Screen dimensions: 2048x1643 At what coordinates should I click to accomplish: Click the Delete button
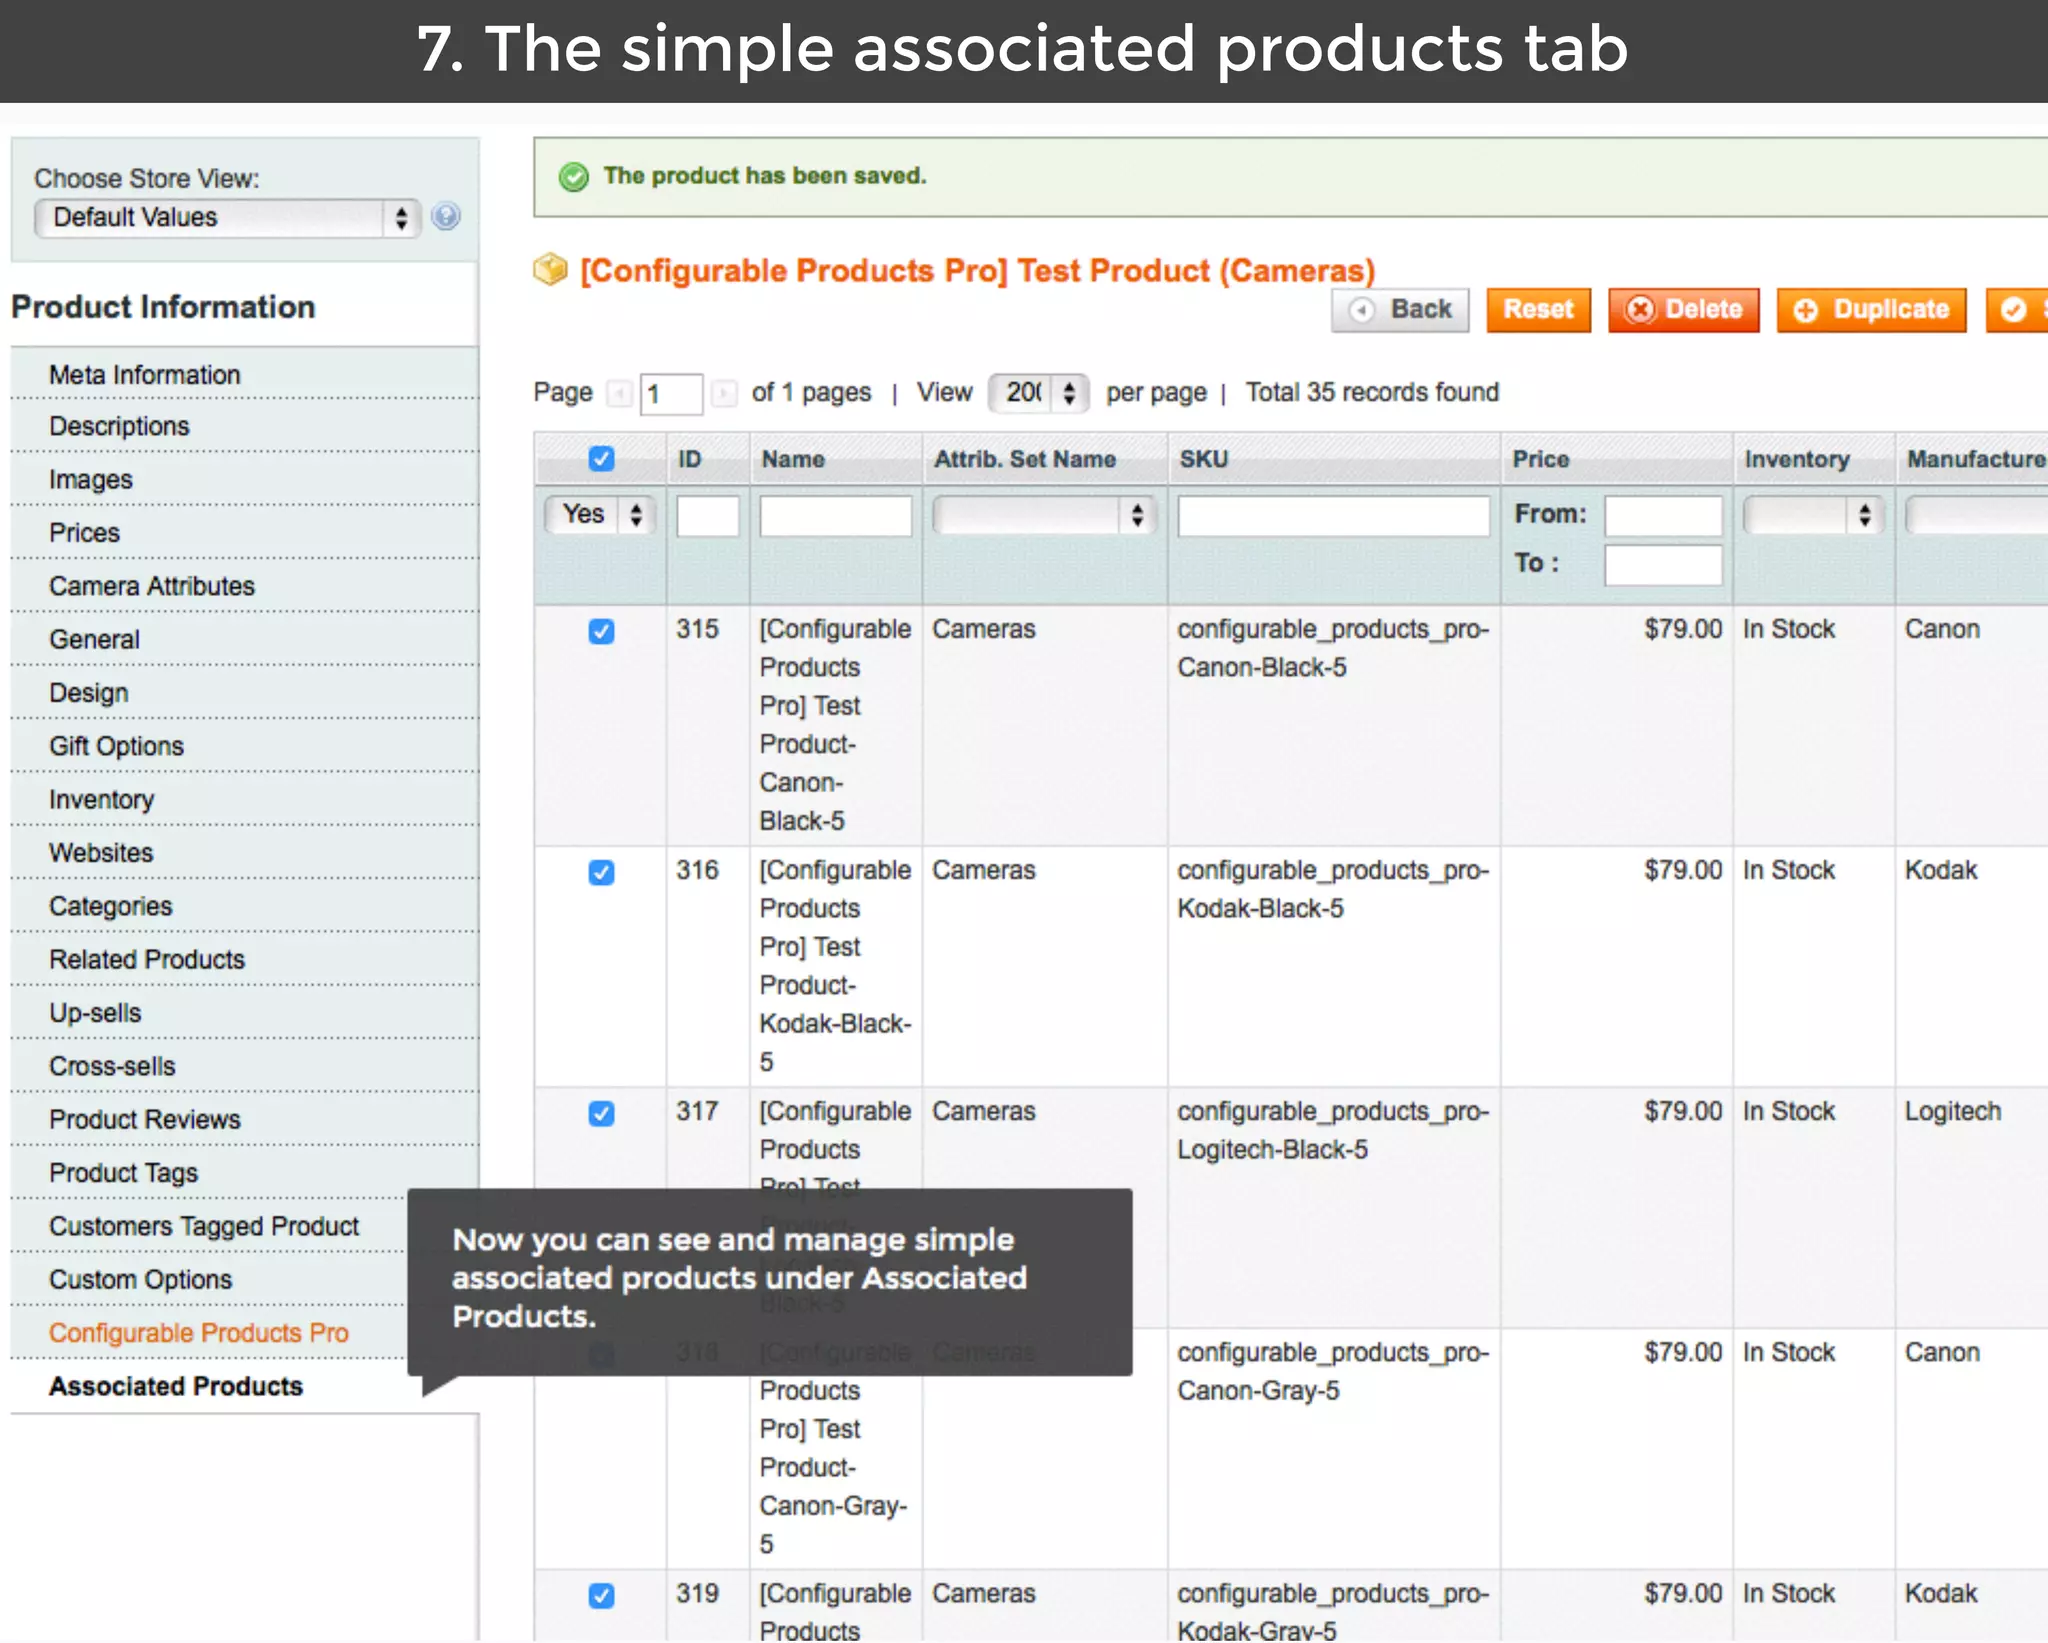[x=1684, y=310]
